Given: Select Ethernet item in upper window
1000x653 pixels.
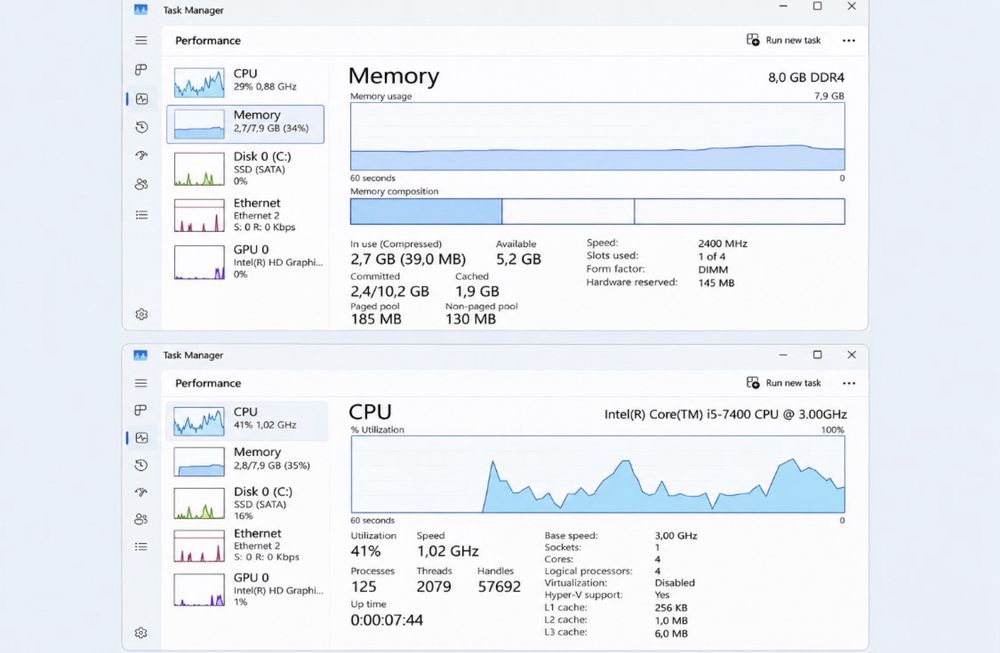Looking at the screenshot, I should [x=247, y=214].
